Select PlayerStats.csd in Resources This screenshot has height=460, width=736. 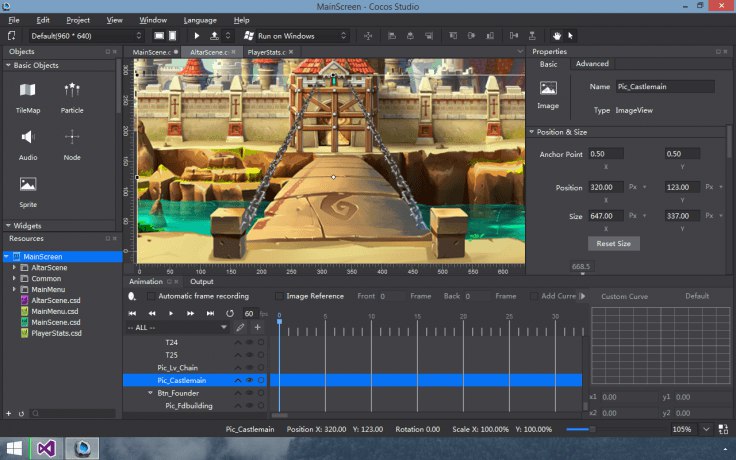point(56,333)
